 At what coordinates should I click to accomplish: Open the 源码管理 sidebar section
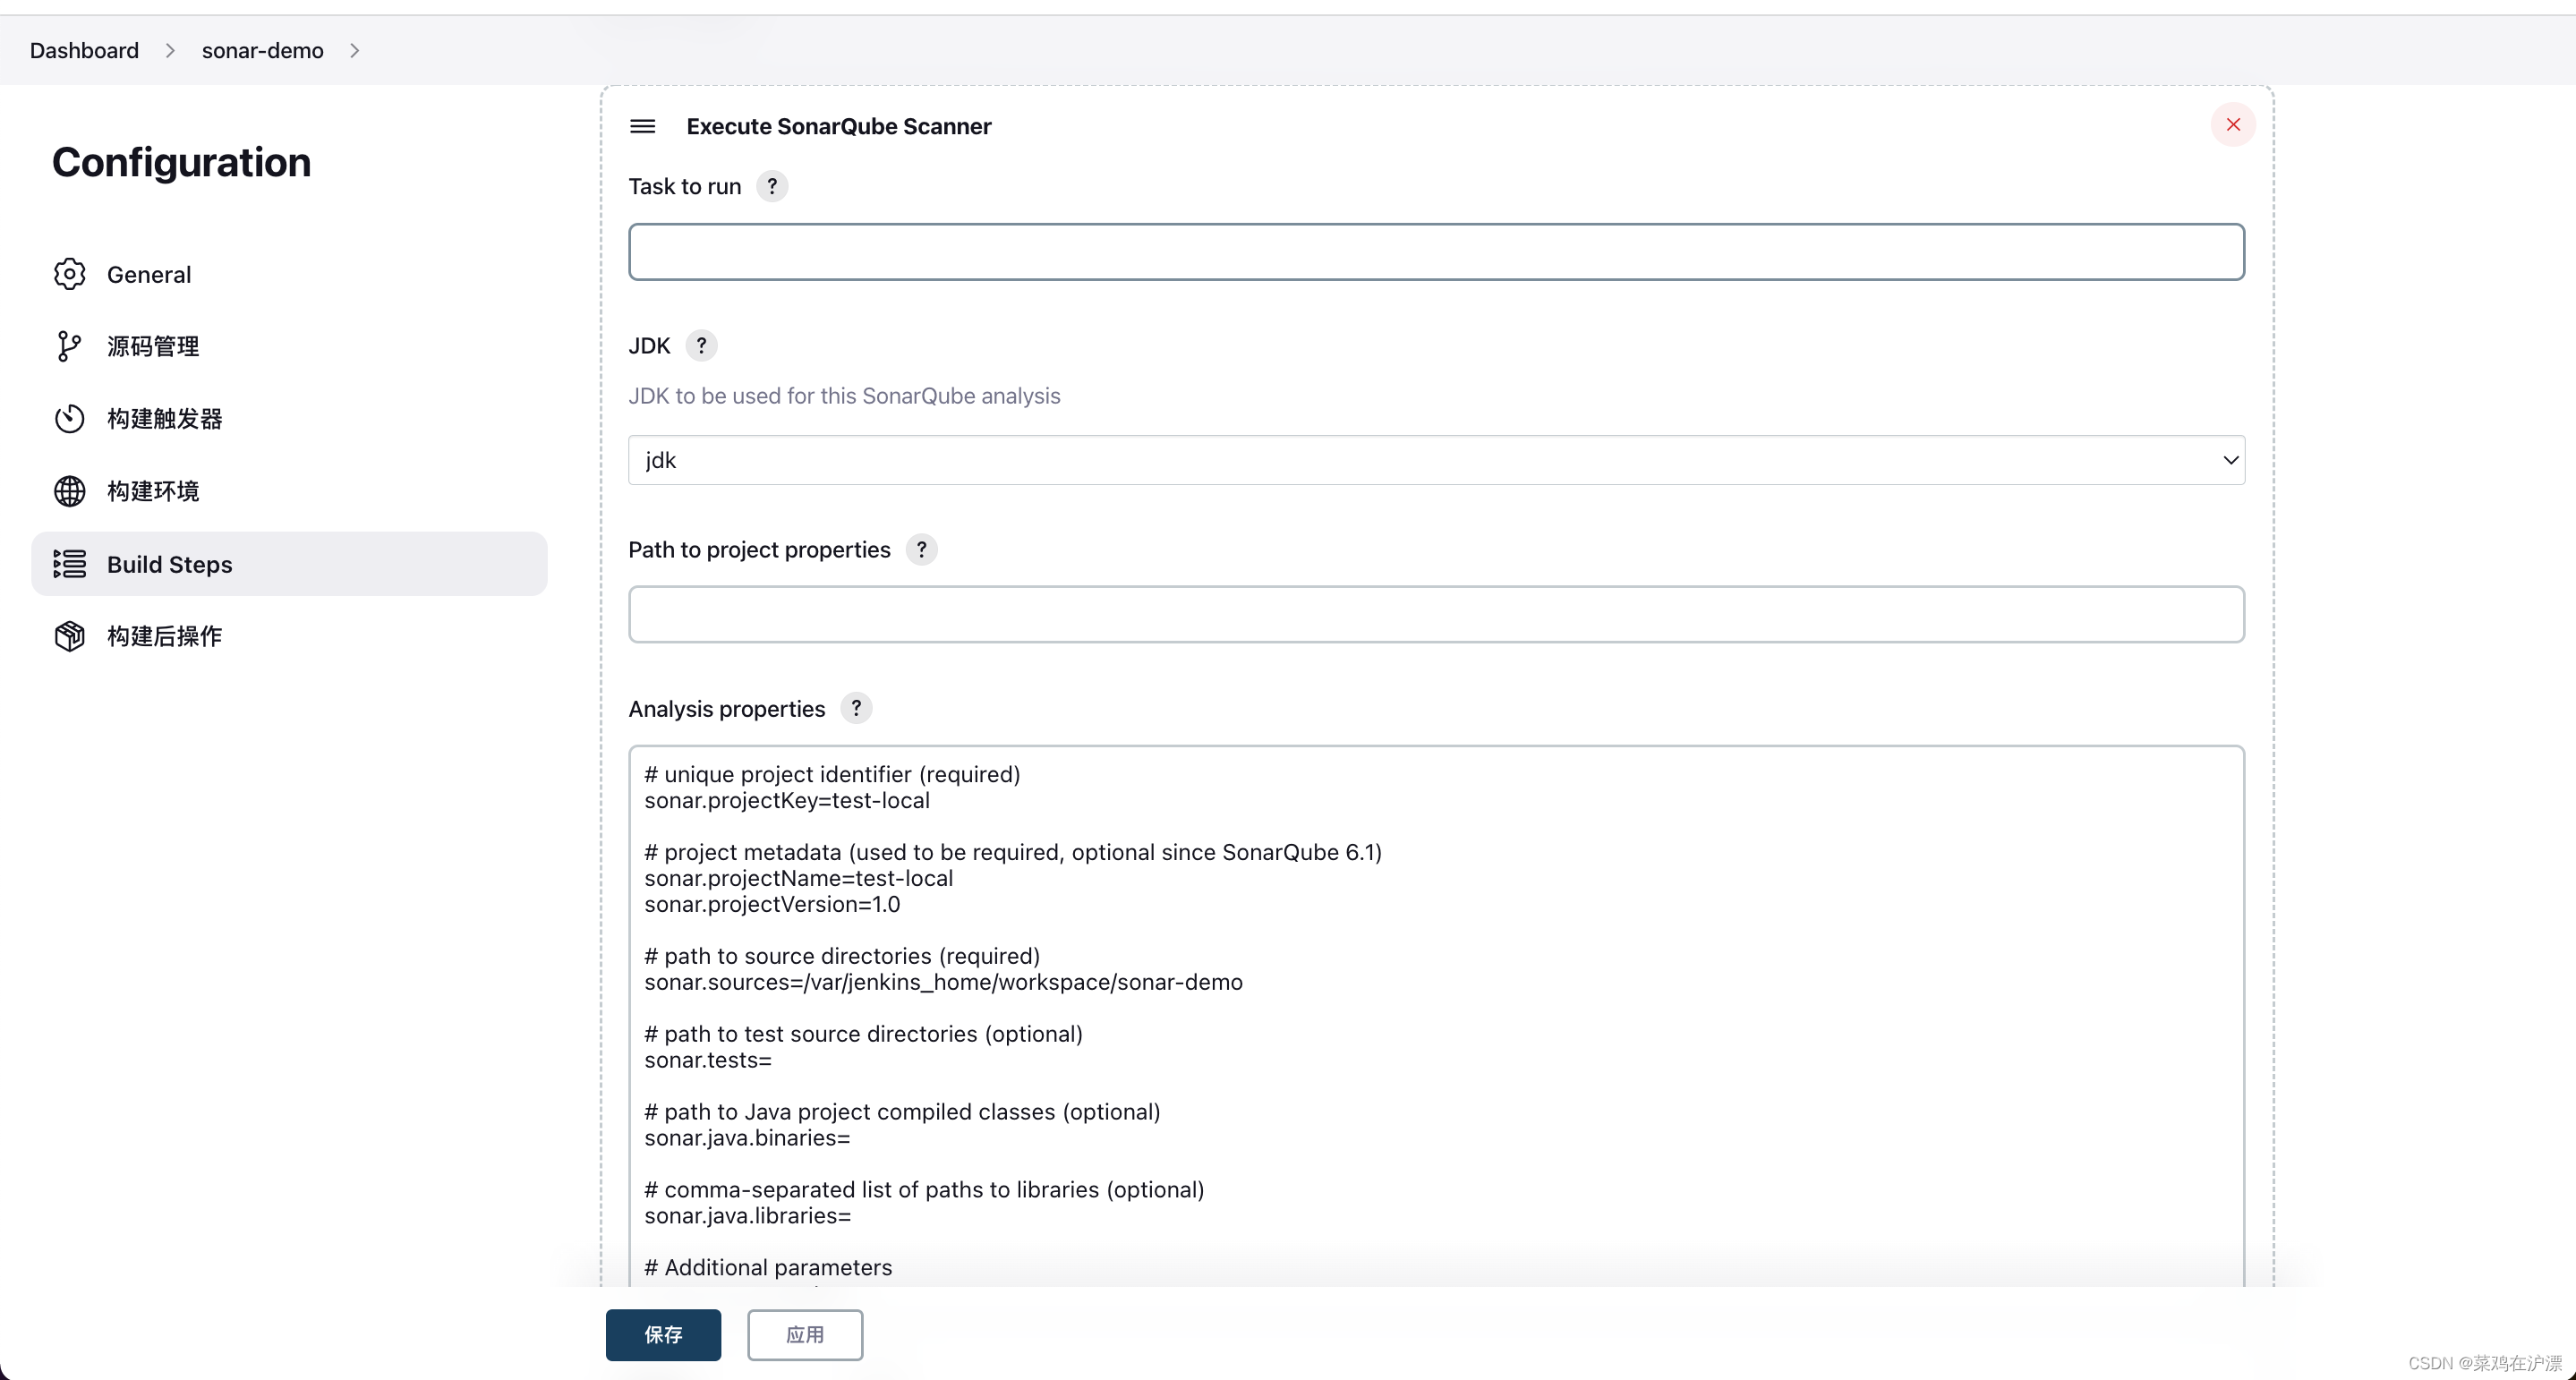click(x=155, y=346)
